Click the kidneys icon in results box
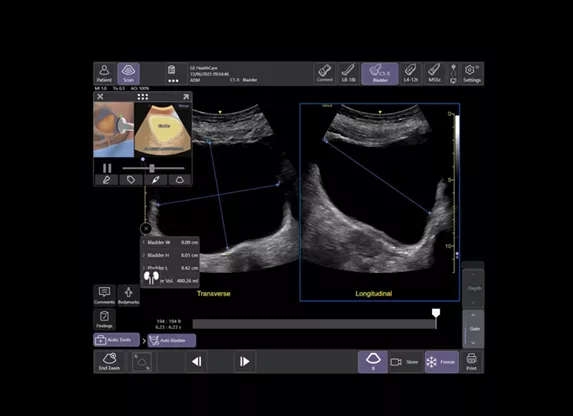The image size is (573, 416). click(151, 278)
